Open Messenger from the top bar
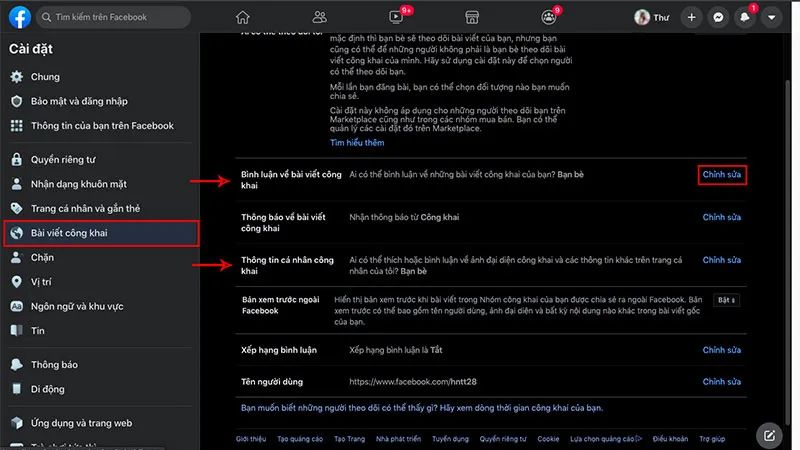Viewport: 800px width, 450px height. [718, 17]
